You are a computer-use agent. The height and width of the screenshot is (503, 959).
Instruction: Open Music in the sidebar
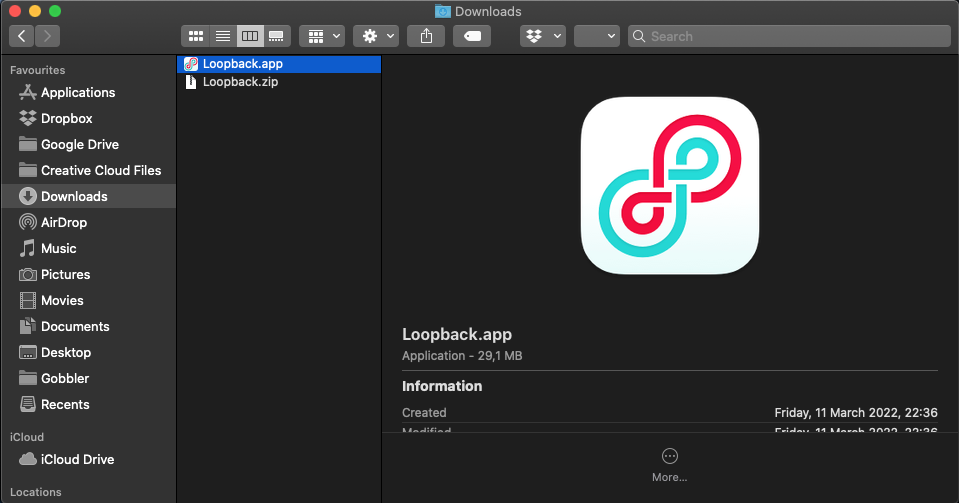coord(89,248)
